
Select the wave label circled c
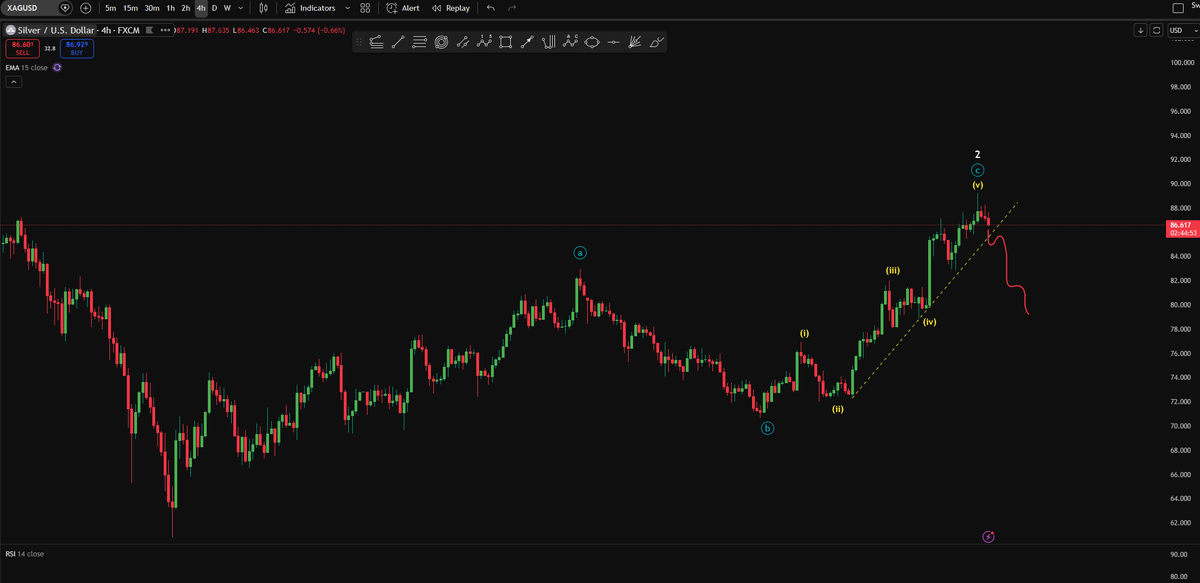pos(978,171)
